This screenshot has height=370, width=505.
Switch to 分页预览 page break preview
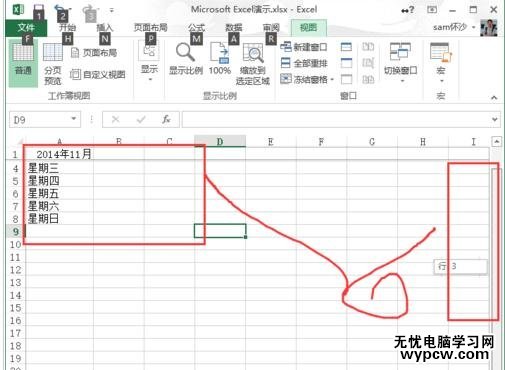tap(53, 64)
